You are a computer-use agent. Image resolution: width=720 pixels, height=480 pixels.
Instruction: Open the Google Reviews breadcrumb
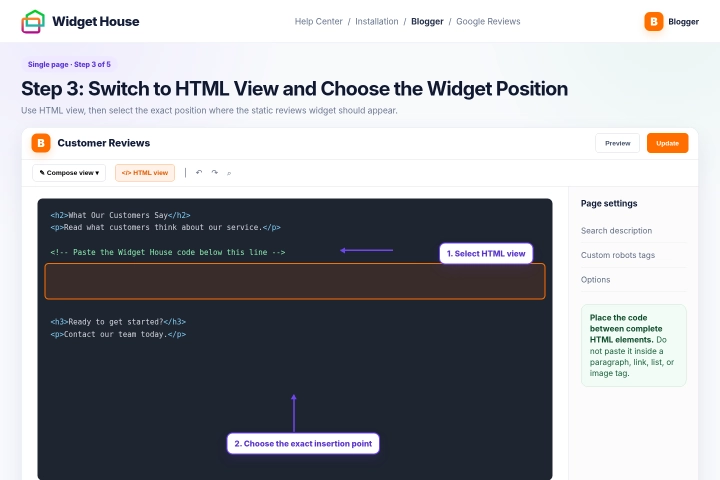[488, 22]
